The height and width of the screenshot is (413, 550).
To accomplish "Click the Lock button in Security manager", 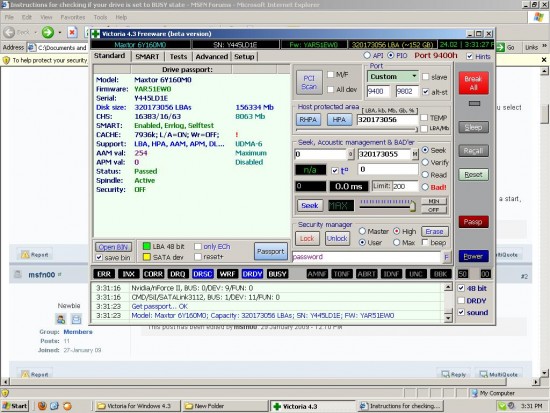I will (307, 239).
